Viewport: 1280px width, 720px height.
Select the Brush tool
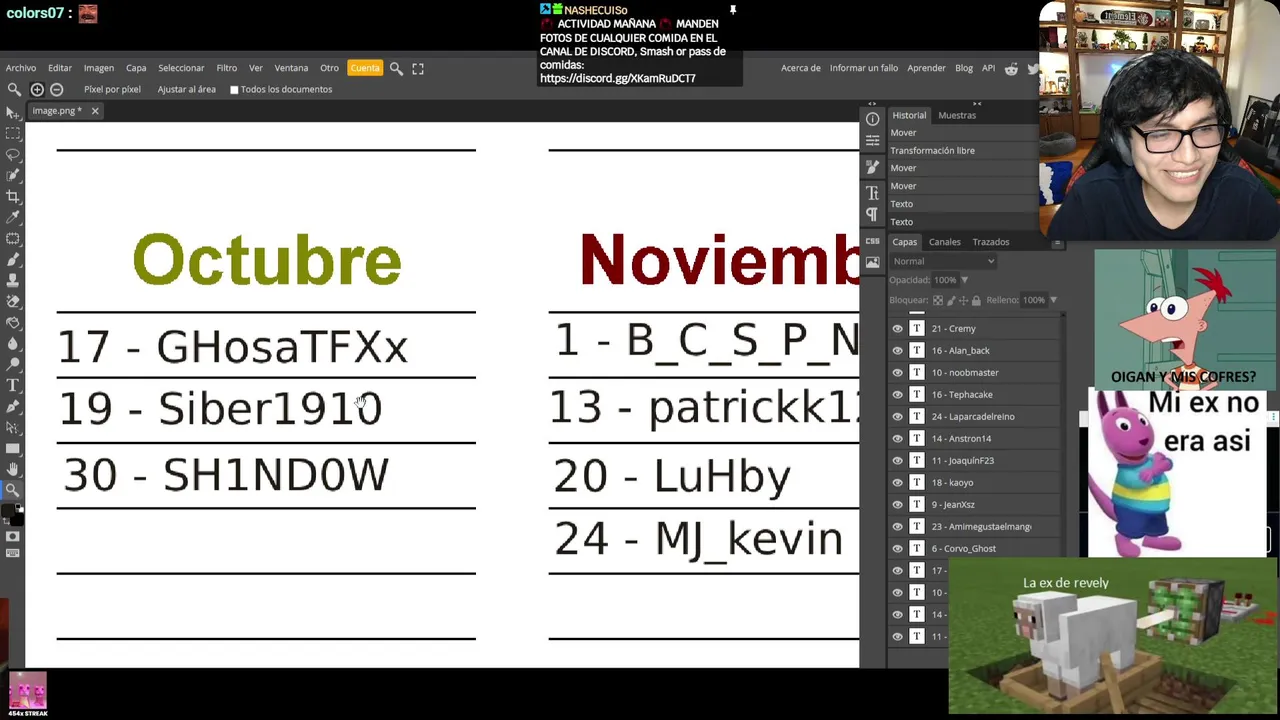(x=13, y=260)
